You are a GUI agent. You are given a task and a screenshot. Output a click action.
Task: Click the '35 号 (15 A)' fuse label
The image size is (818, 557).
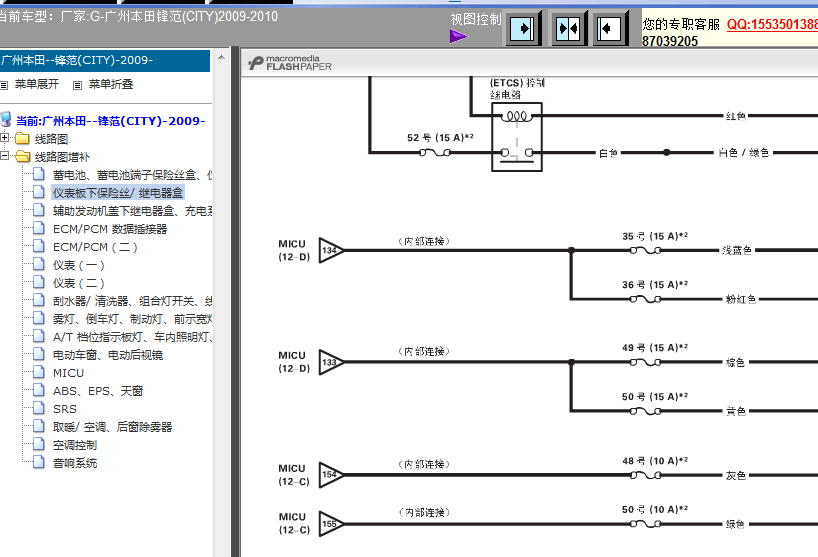pyautogui.click(x=655, y=236)
